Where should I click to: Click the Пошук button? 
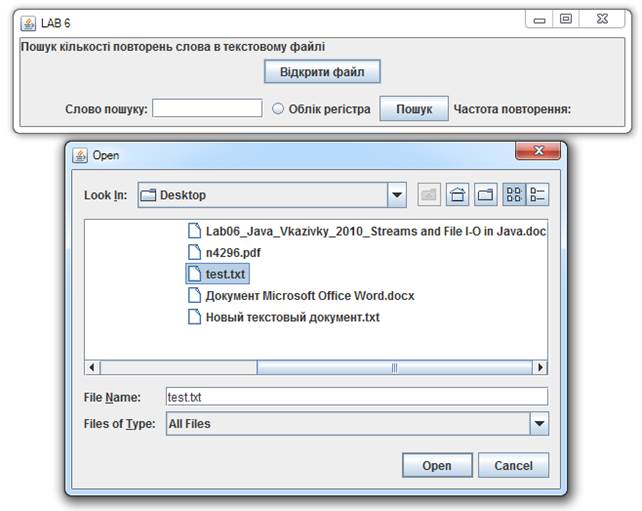pos(414,109)
